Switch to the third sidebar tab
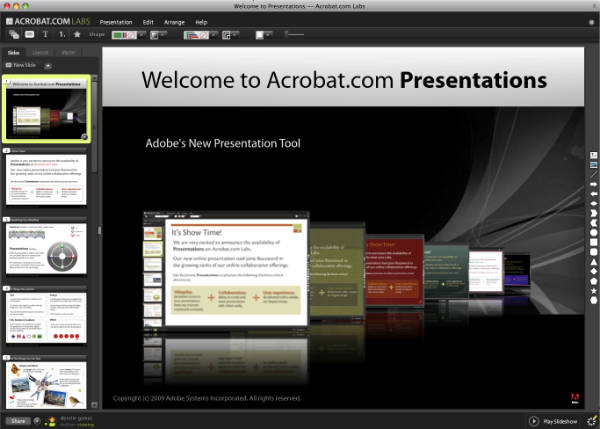This screenshot has width=600, height=429. click(x=68, y=52)
